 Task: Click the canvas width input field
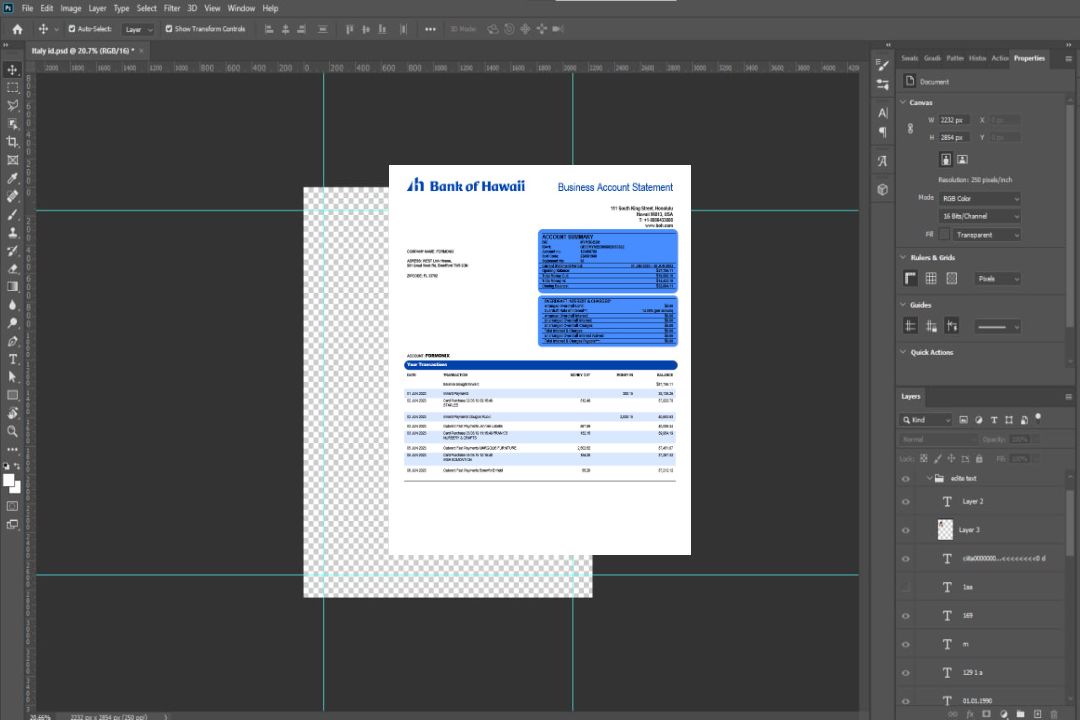click(x=955, y=120)
